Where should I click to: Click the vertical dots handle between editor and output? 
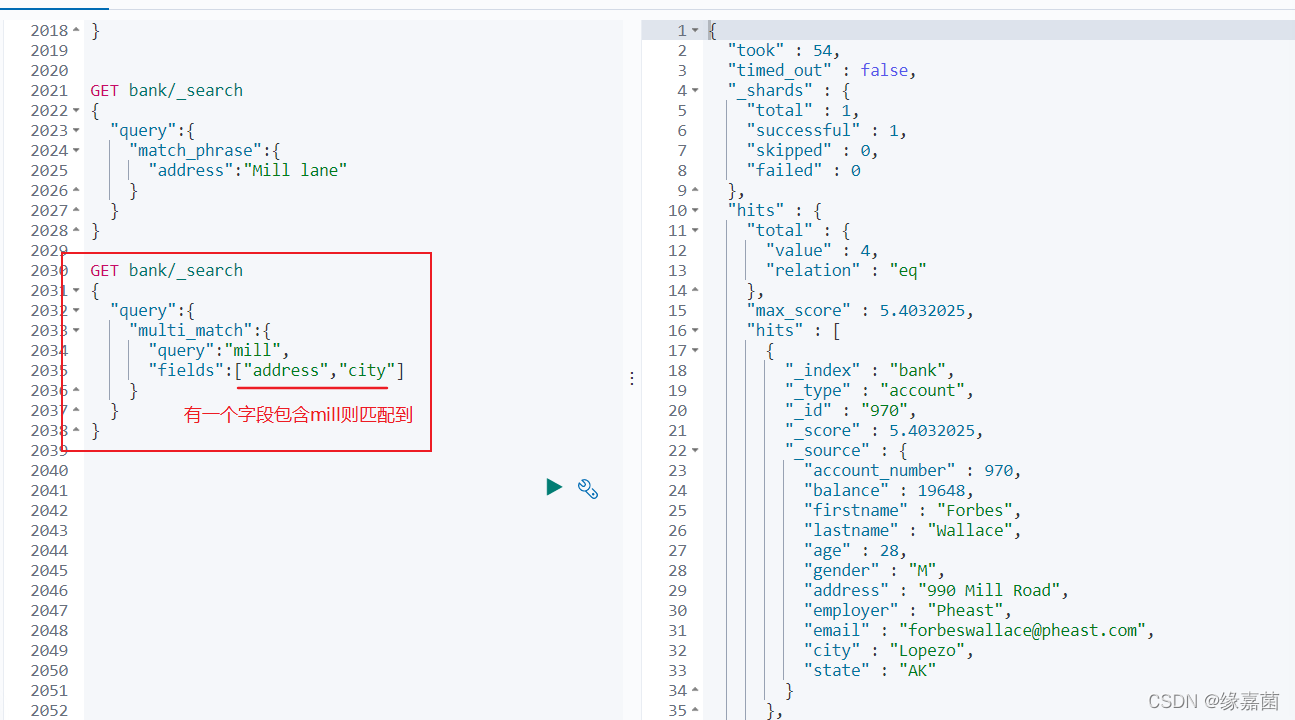(631, 379)
